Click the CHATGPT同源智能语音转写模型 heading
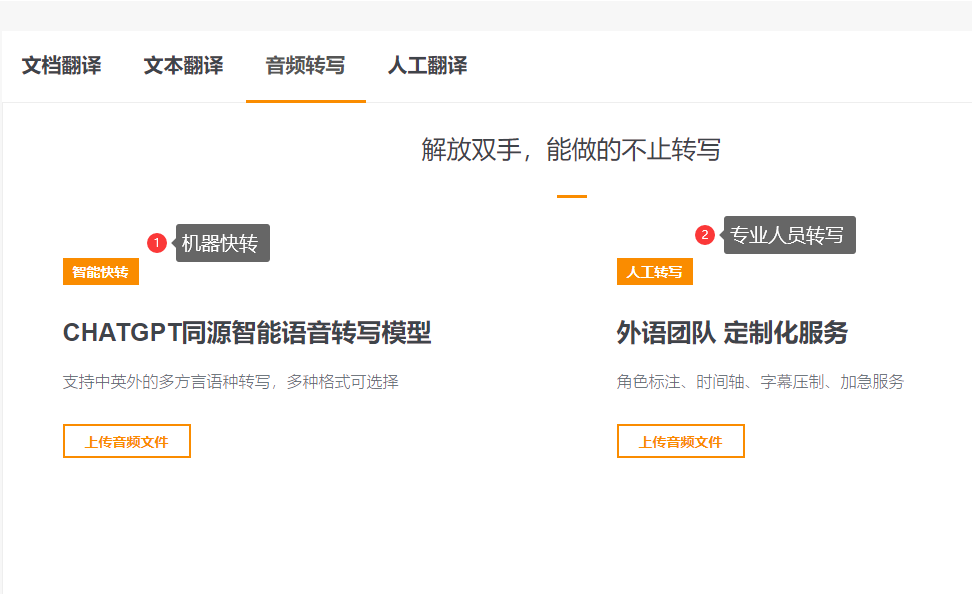This screenshot has width=972, height=594. [247, 333]
